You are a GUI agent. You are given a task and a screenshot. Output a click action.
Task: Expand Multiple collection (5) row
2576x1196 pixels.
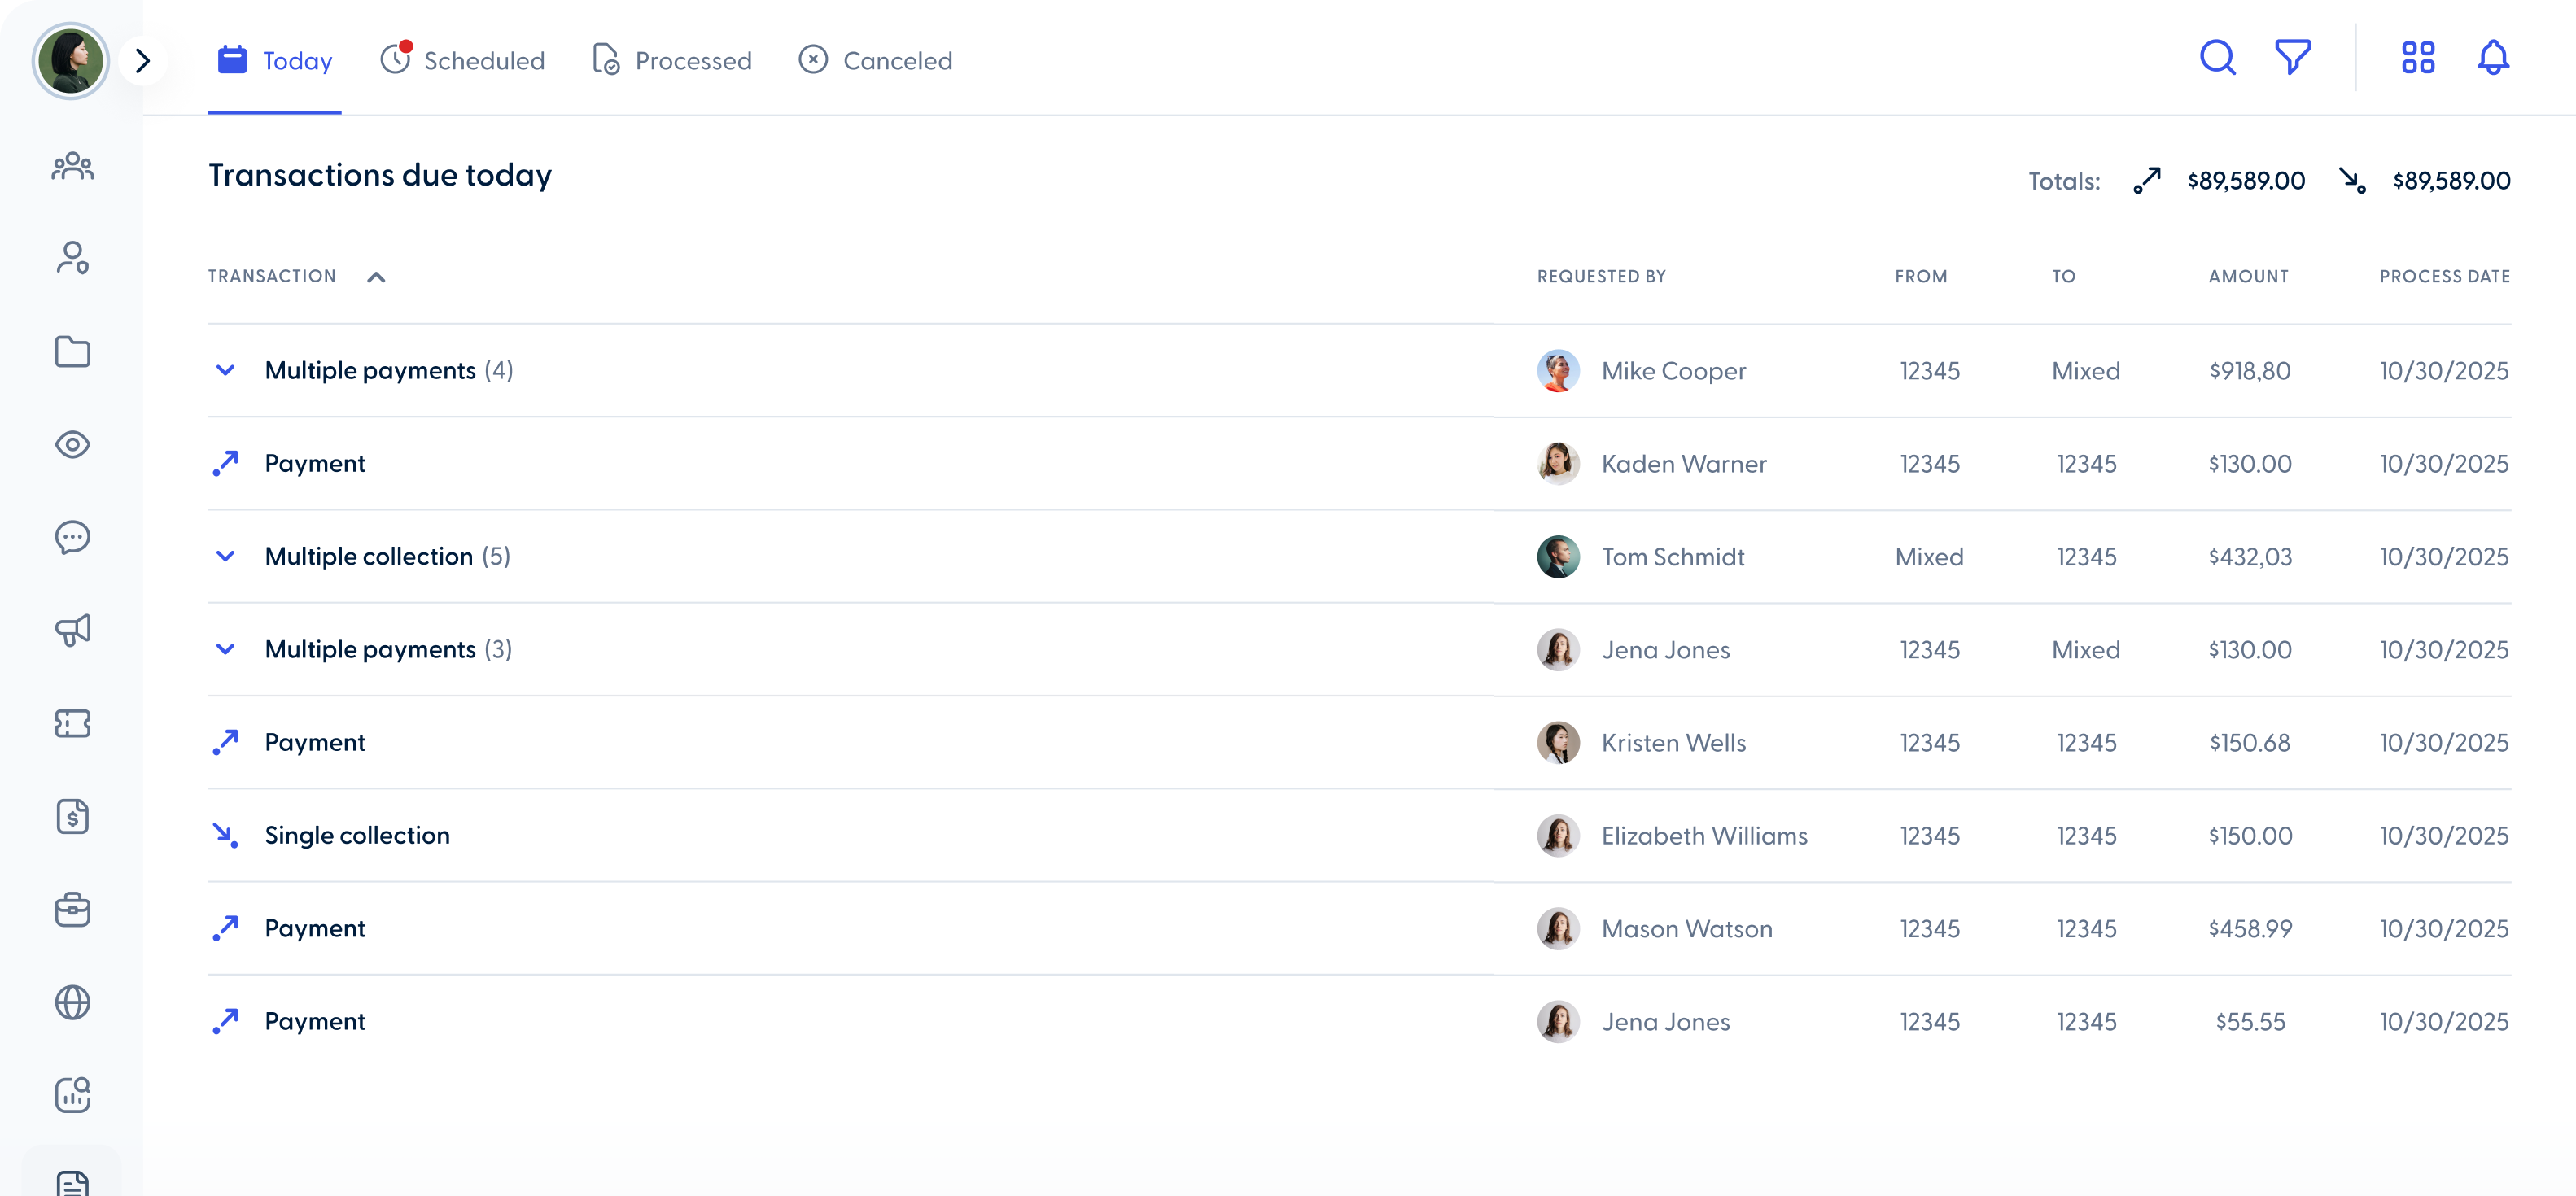click(x=226, y=557)
